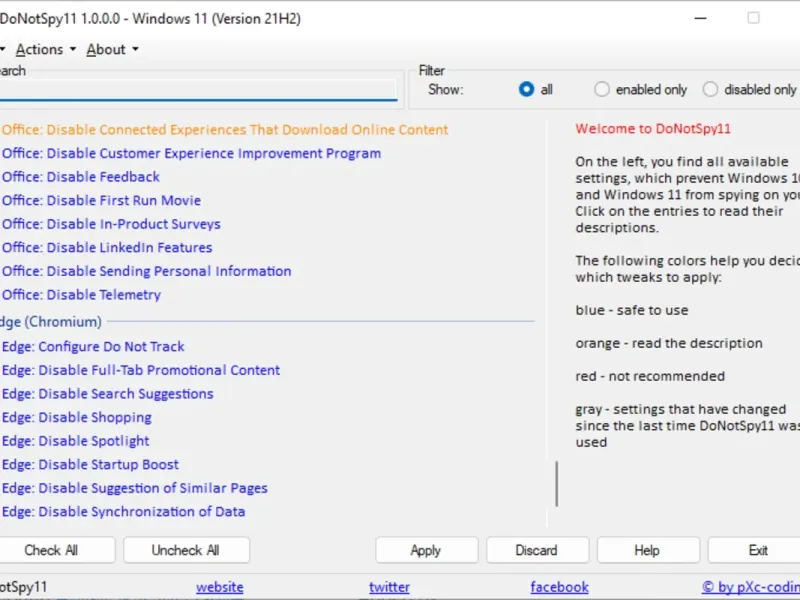Select Office: Disable Customer Experience Improvement Program

[x=191, y=154]
